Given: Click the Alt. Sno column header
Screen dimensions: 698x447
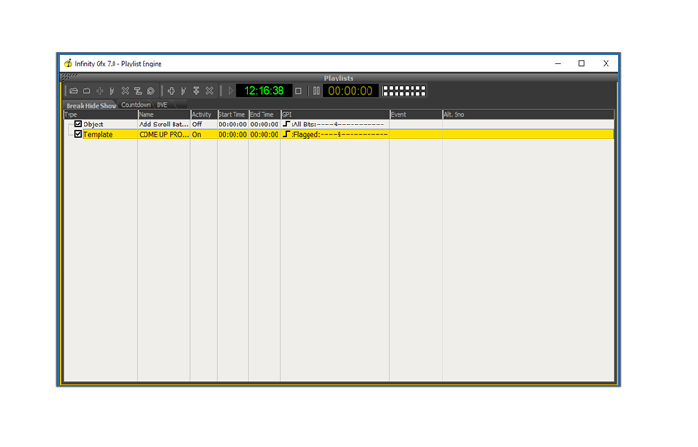Looking at the screenshot, I should tap(528, 114).
